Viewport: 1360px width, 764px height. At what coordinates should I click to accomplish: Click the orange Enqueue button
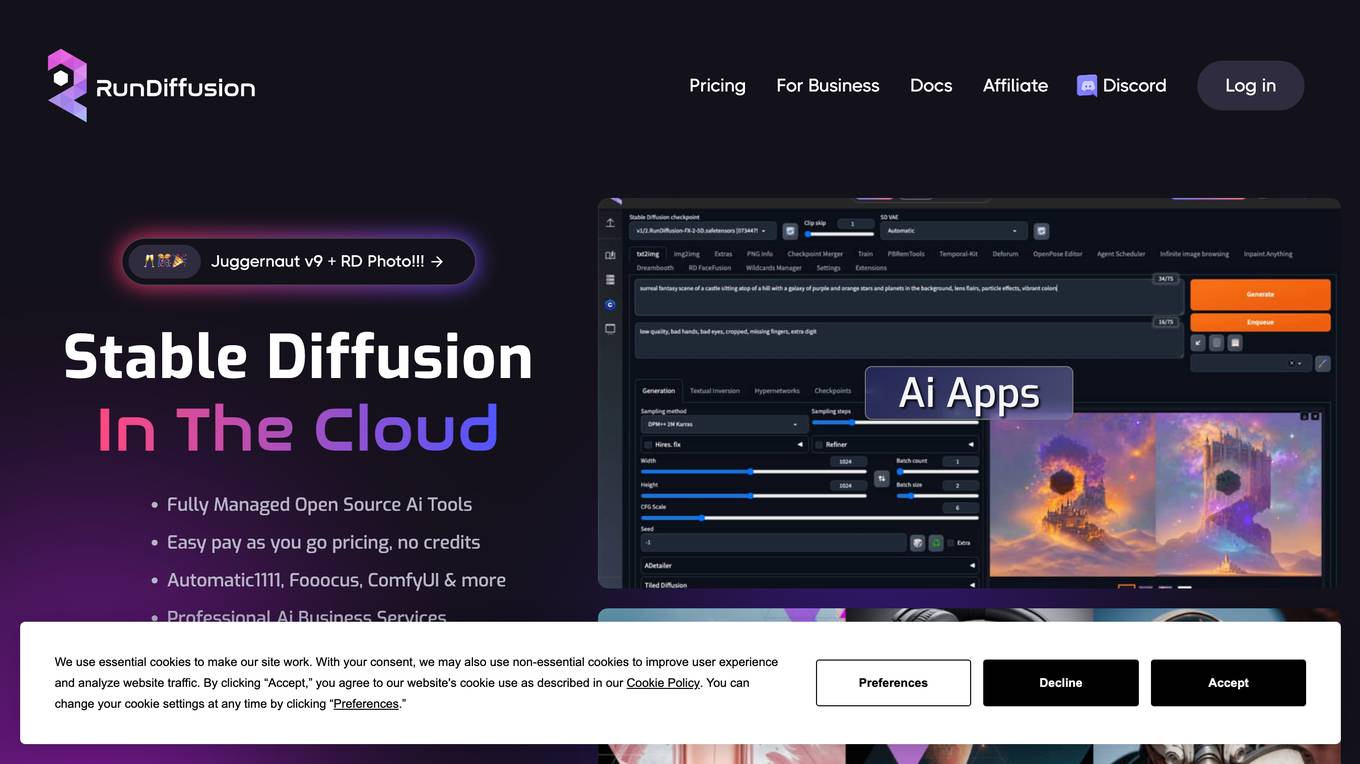click(1260, 323)
